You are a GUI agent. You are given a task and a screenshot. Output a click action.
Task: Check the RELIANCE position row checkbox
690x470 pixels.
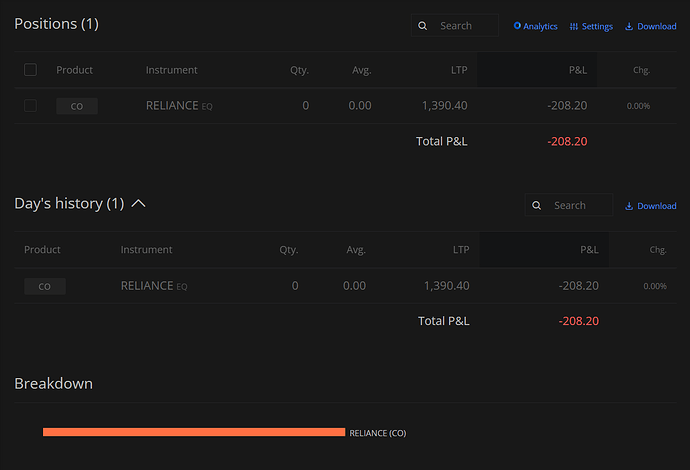(30, 106)
